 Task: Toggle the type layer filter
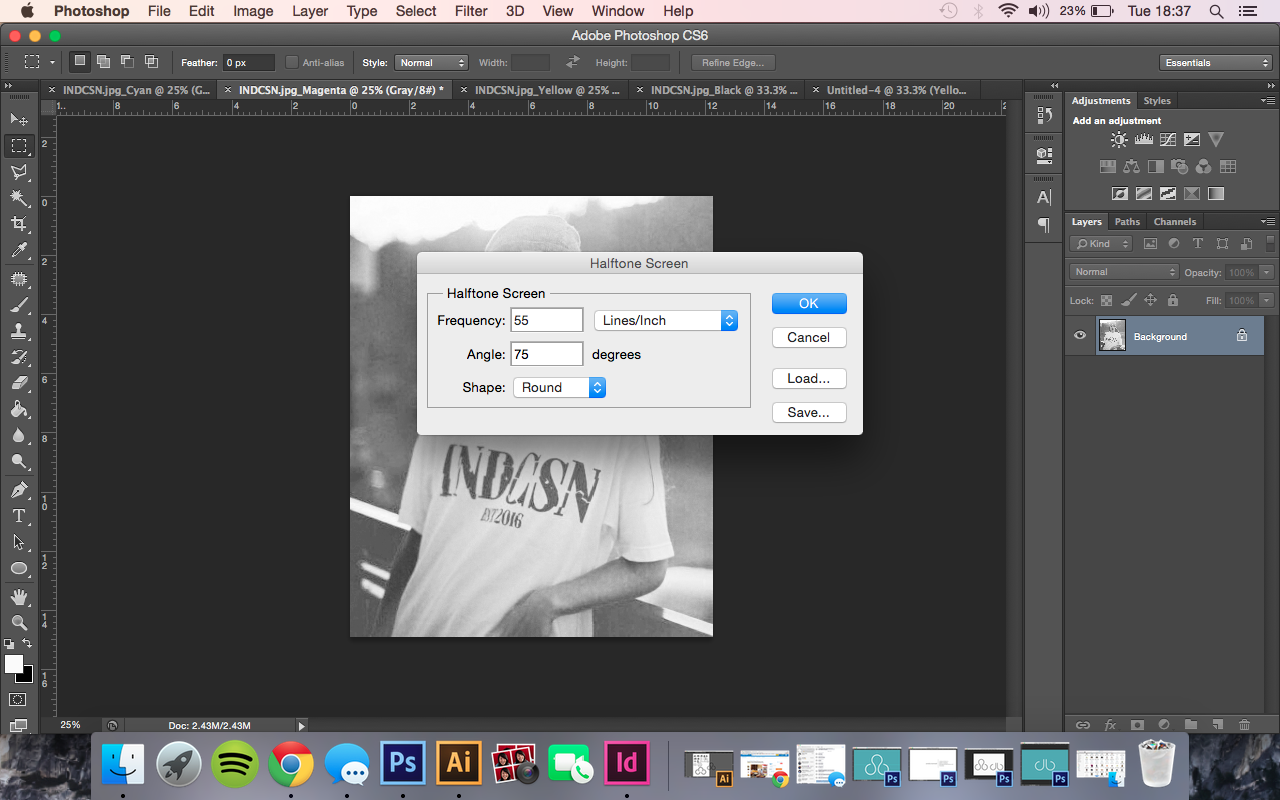point(1198,244)
